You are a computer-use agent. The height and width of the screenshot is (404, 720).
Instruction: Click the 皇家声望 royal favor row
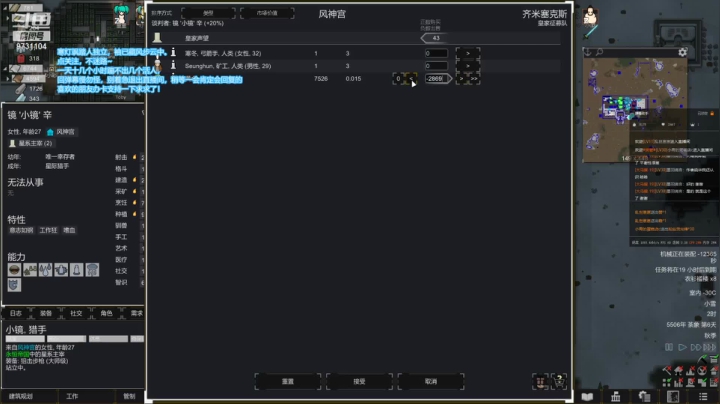pos(358,38)
